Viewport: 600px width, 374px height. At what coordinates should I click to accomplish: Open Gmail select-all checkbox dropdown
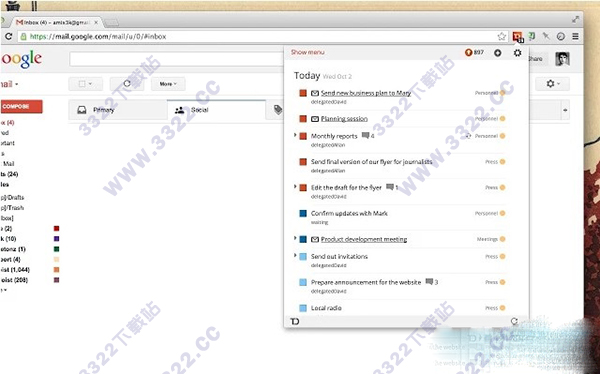pyautogui.click(x=86, y=83)
